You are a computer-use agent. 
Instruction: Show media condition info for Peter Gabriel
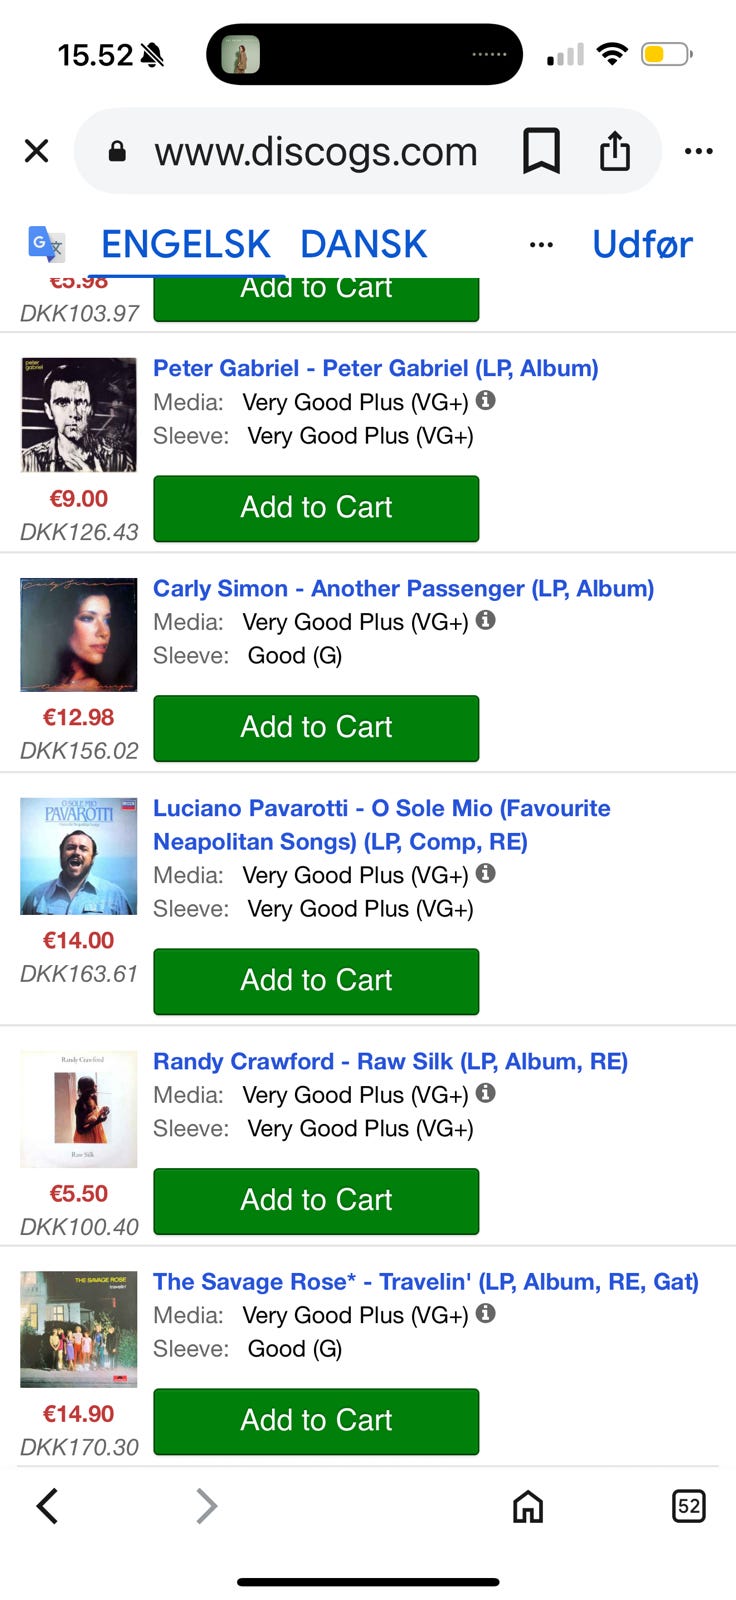[x=486, y=401]
